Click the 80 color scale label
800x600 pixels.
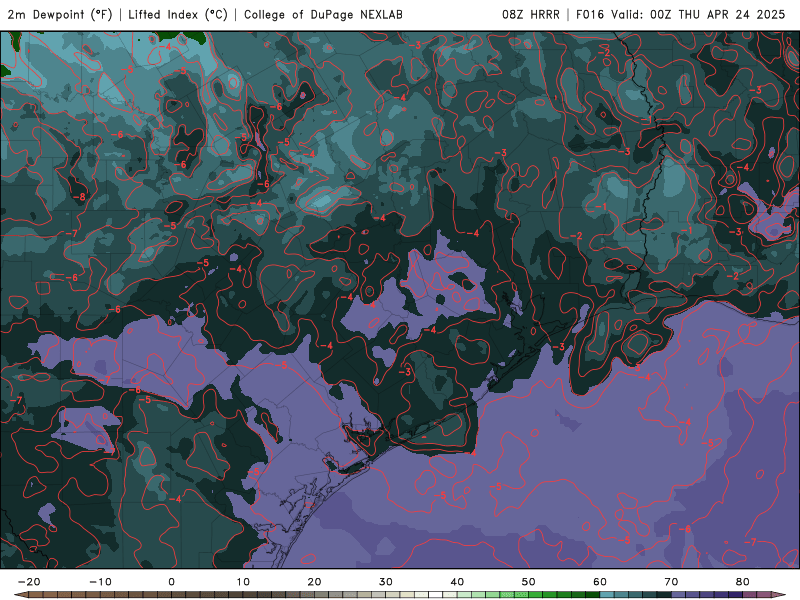(x=743, y=582)
